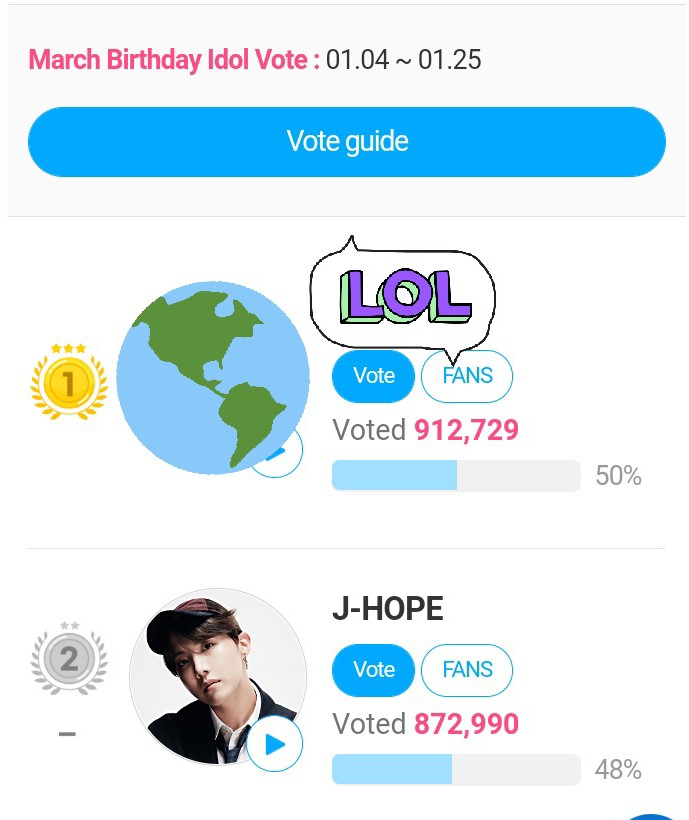The image size is (689, 820).
Task: Click the March Birthday Idol Vote heading
Action: pos(174,59)
